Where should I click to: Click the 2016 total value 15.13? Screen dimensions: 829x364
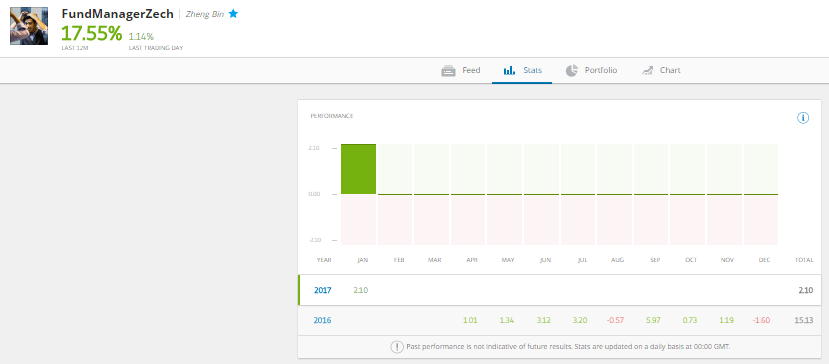tap(804, 320)
